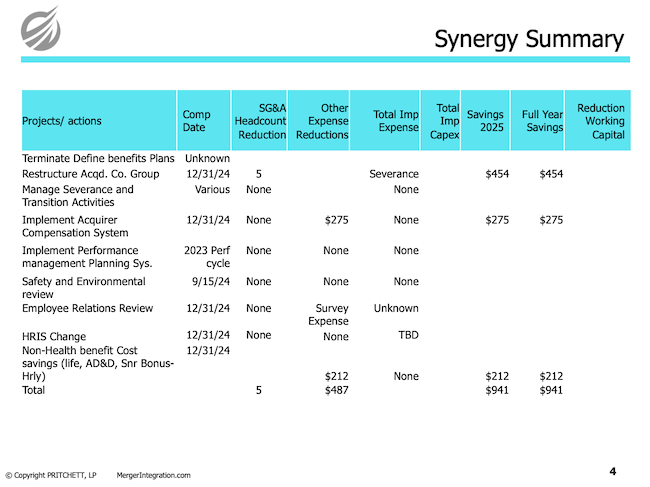The width and height of the screenshot is (650, 487).
Task: Click Savings 2025 '$454' value
Action: [x=497, y=174]
